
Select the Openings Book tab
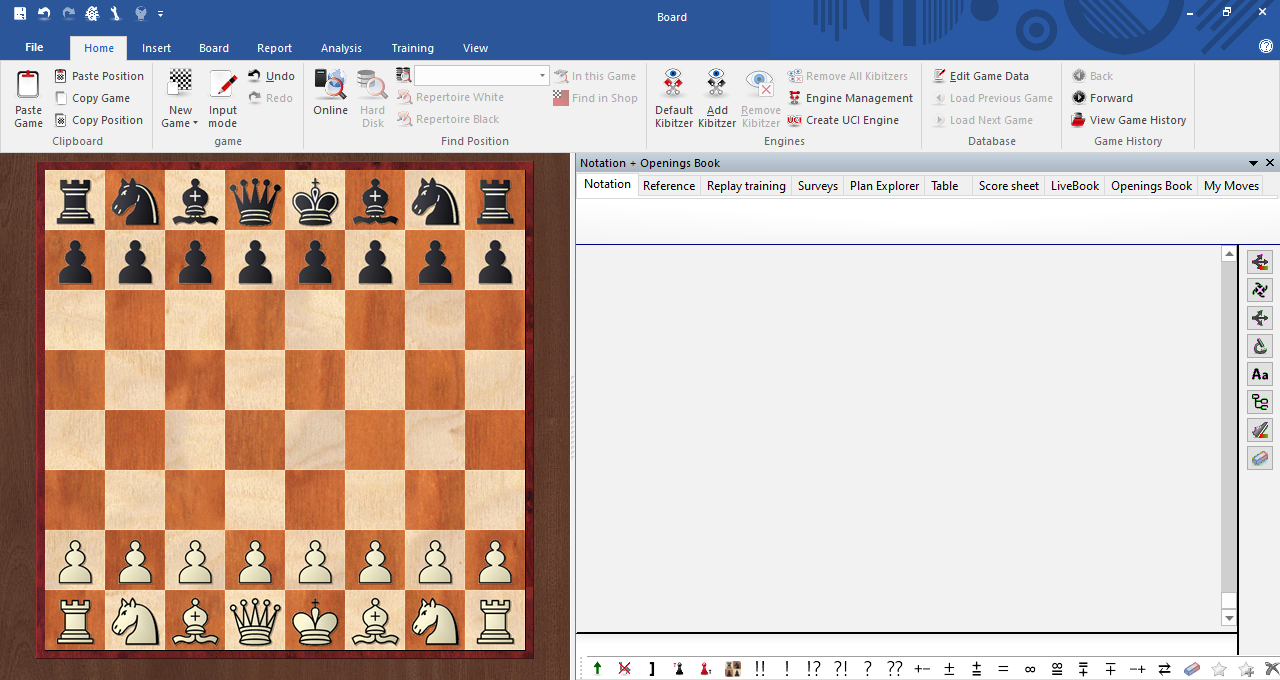point(1151,186)
